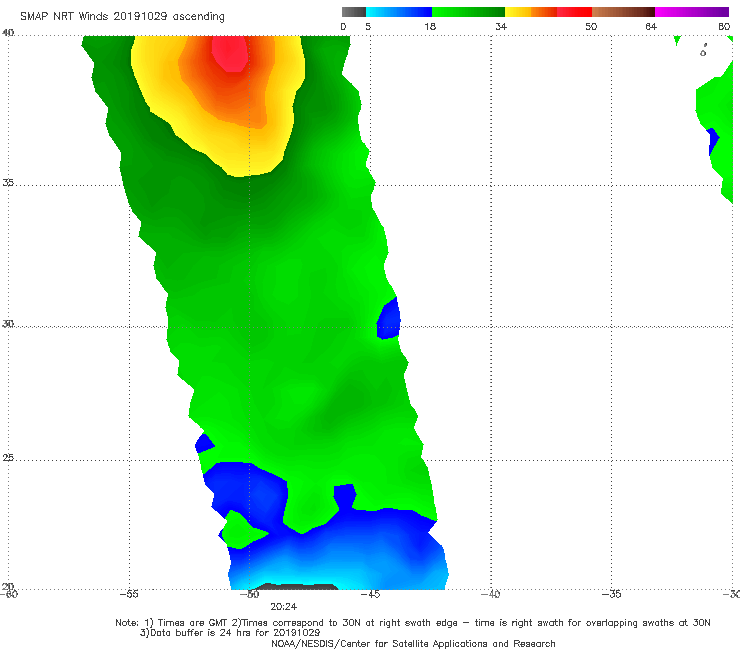This screenshot has height=650, width=740.
Task: Click the color bar label '34'
Action: tap(501, 26)
